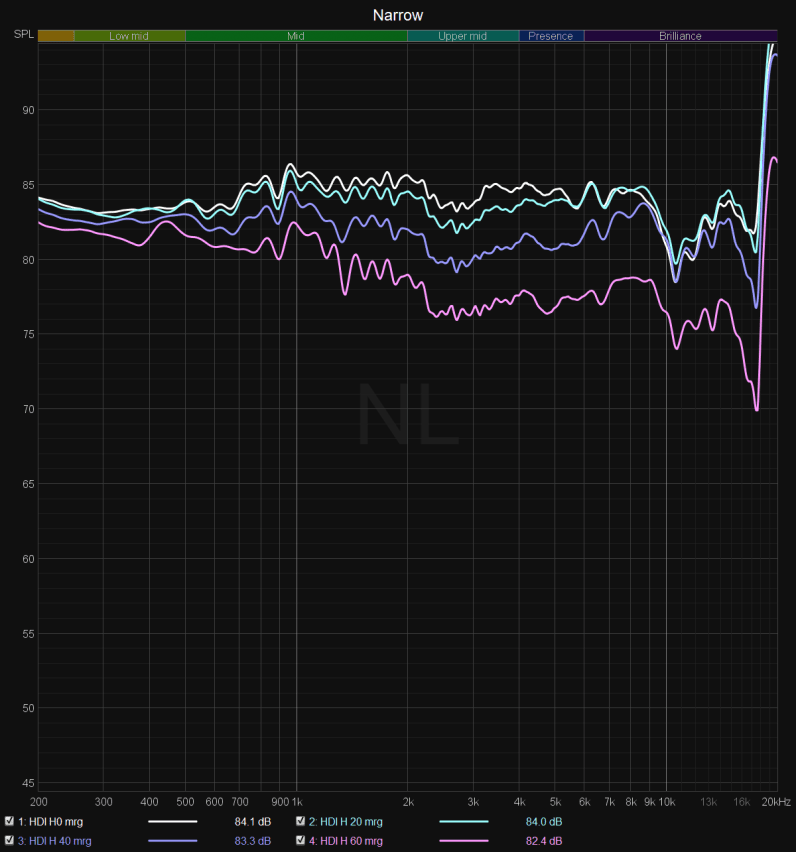Click the unlabeled orange bass band segment

(56, 36)
